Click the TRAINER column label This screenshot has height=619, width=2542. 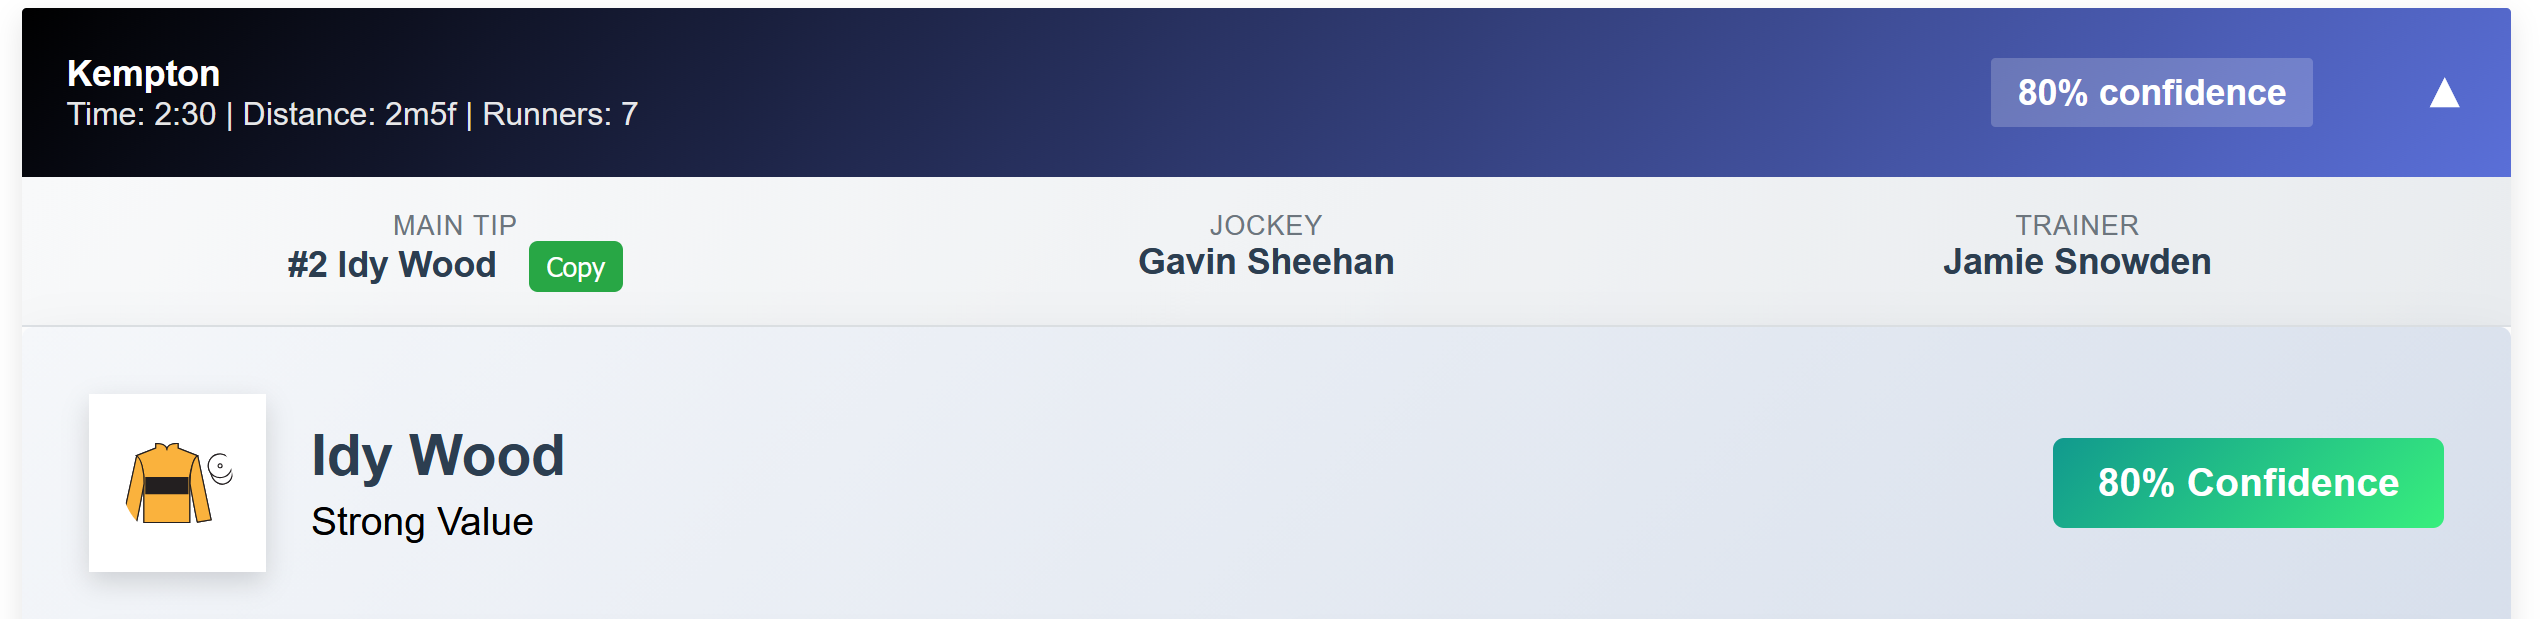coord(2076,225)
